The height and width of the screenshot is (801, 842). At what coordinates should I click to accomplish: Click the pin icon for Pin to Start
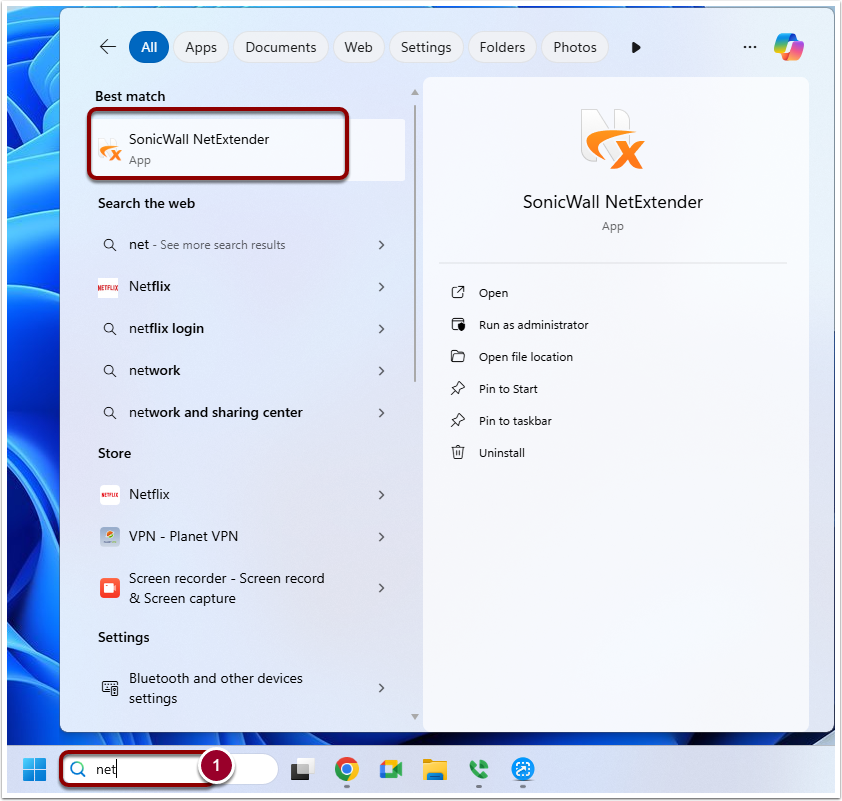pos(458,388)
